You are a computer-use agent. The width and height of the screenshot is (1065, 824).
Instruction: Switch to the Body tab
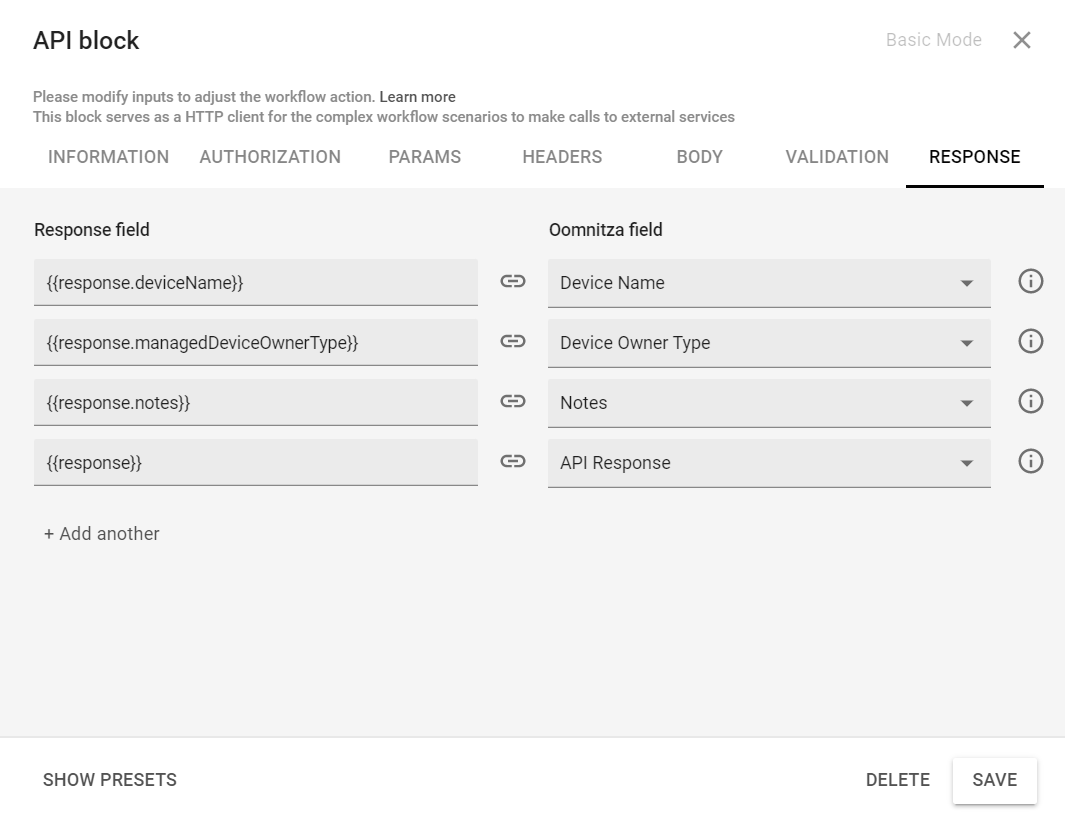(699, 157)
